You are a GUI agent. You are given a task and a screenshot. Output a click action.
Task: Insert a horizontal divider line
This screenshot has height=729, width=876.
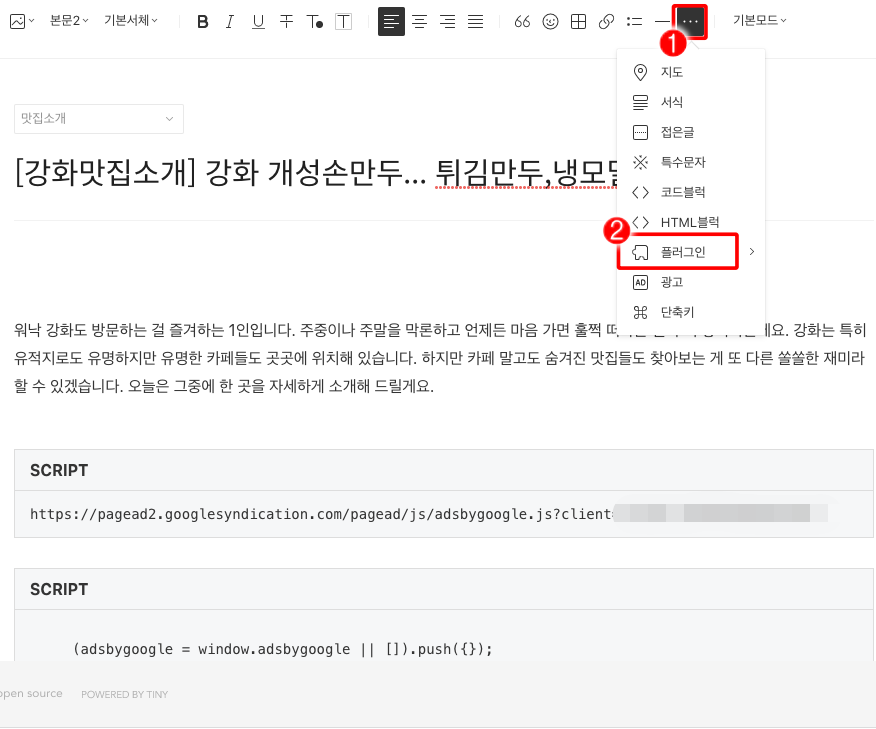662,20
